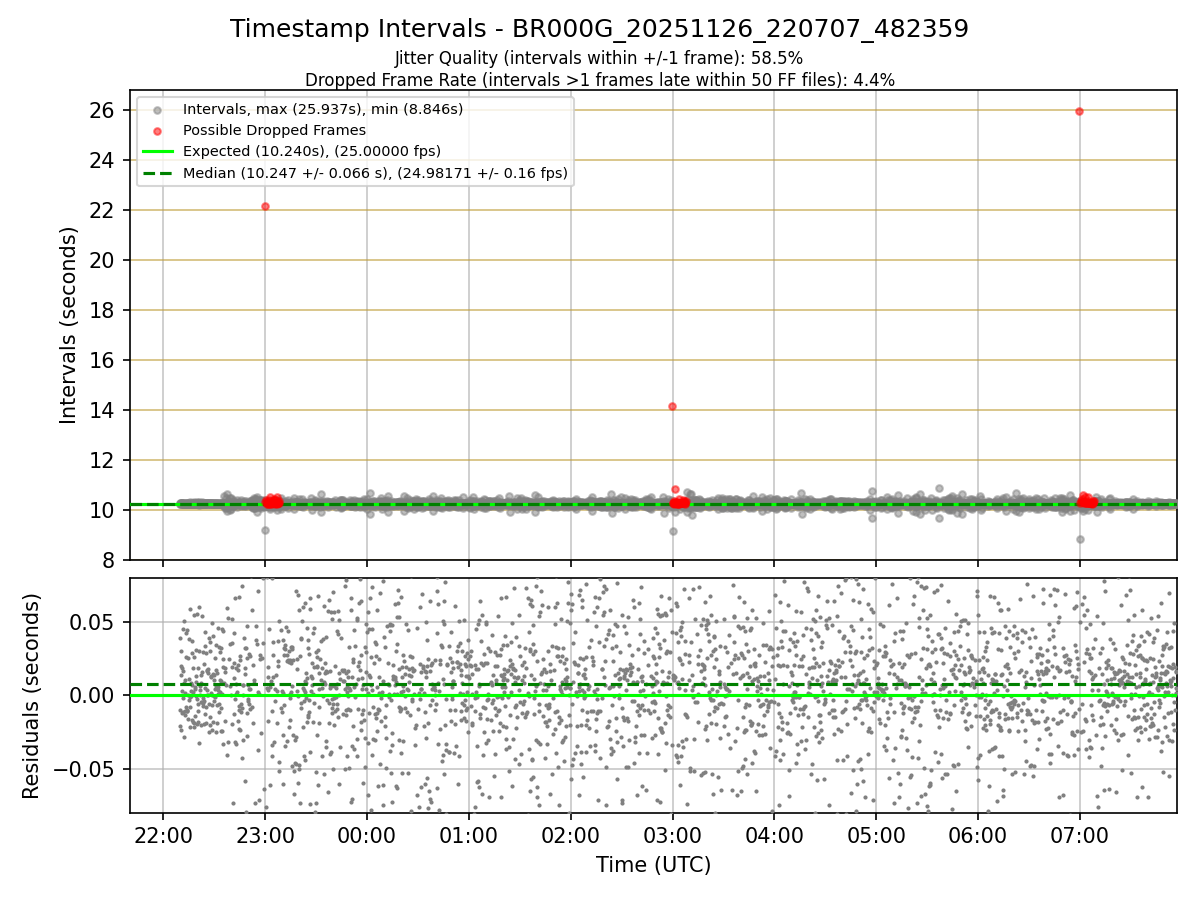
Task: Click the red dropped-frame point near 22 seconds
Action: coord(265,206)
